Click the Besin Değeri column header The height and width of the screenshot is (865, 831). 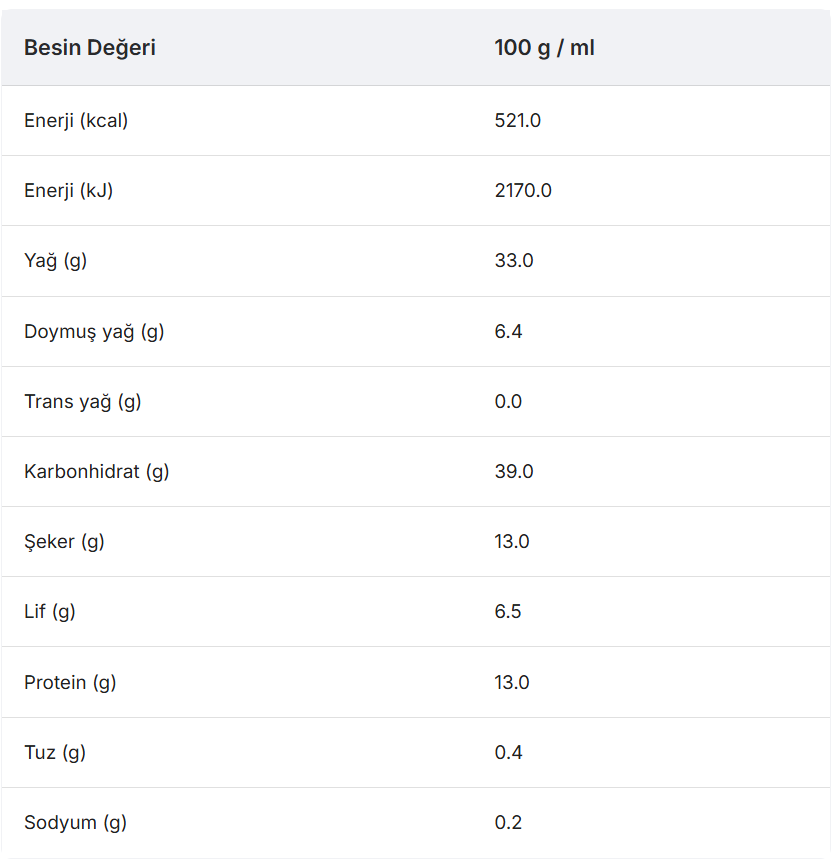tap(90, 48)
